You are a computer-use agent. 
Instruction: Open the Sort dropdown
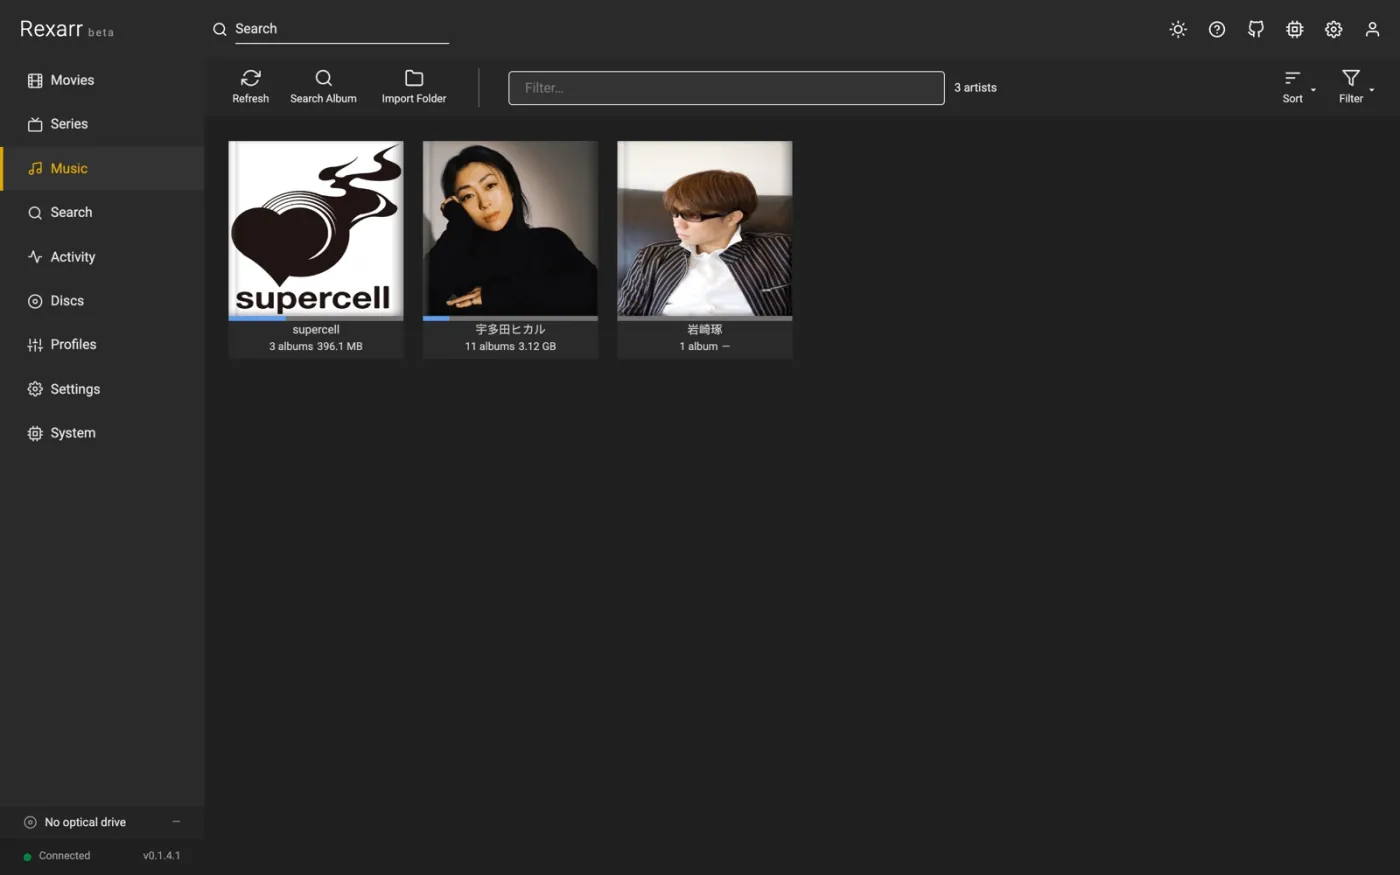pyautogui.click(x=1297, y=87)
